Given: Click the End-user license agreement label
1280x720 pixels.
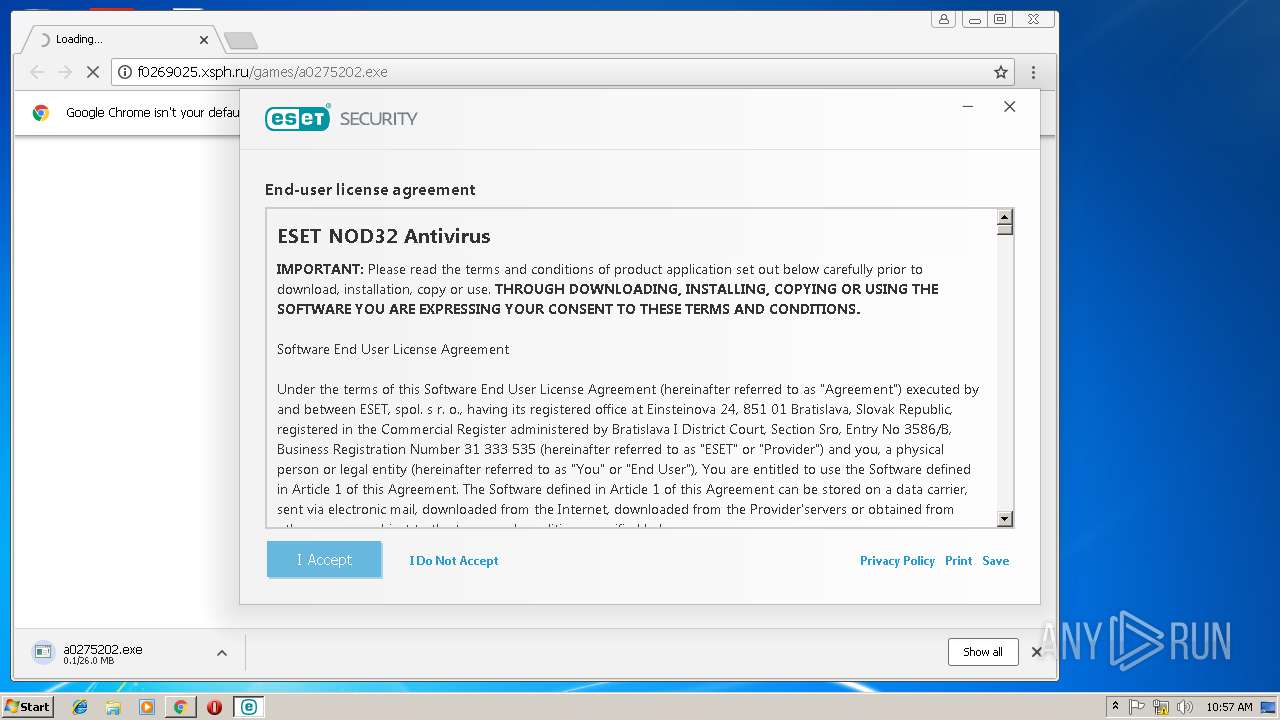Looking at the screenshot, I should click(370, 190).
